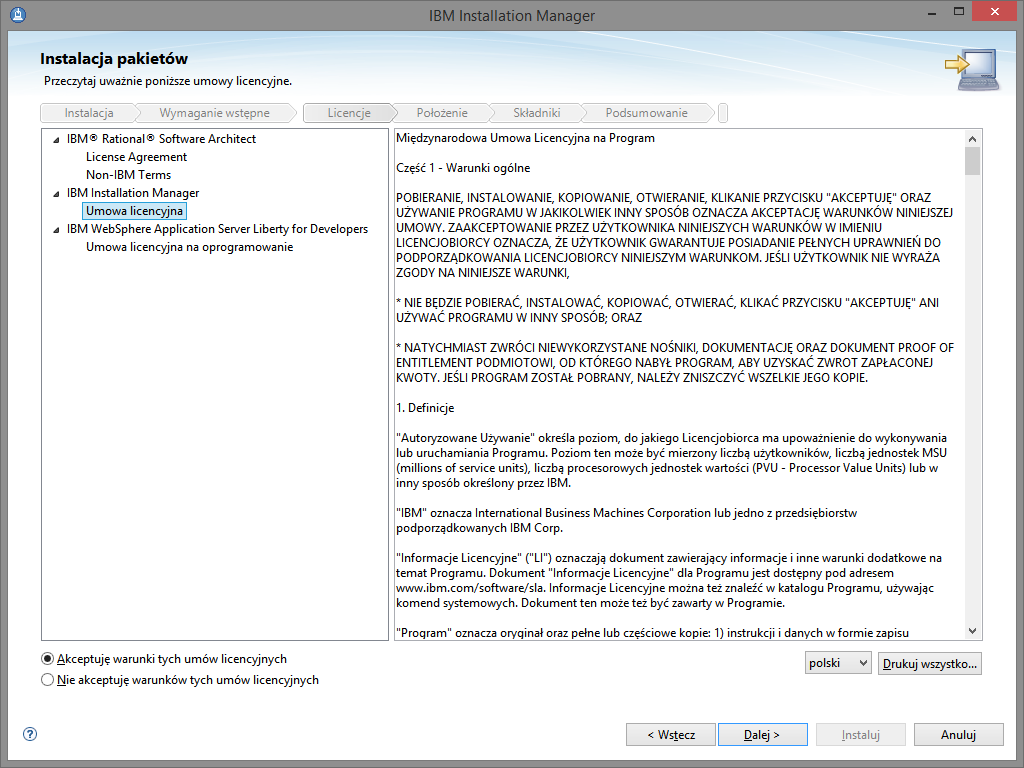1024x768 pixels.
Task: Go to the Instalacja wizard step
Action: point(89,113)
